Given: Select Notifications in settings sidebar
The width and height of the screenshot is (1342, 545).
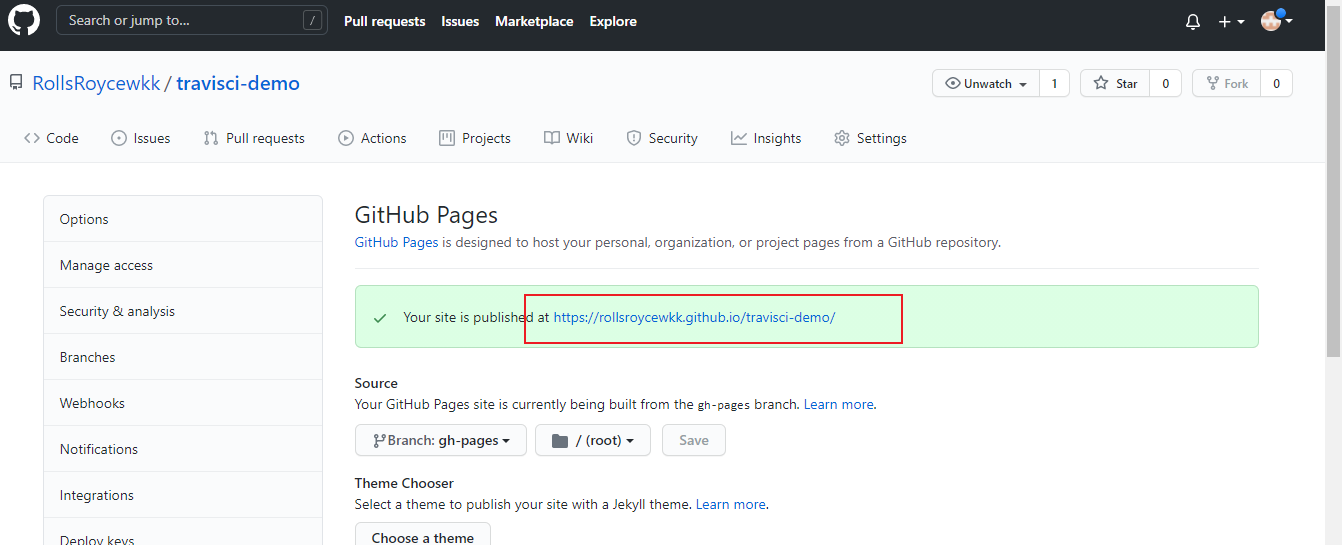Looking at the screenshot, I should pyautogui.click(x=183, y=449).
